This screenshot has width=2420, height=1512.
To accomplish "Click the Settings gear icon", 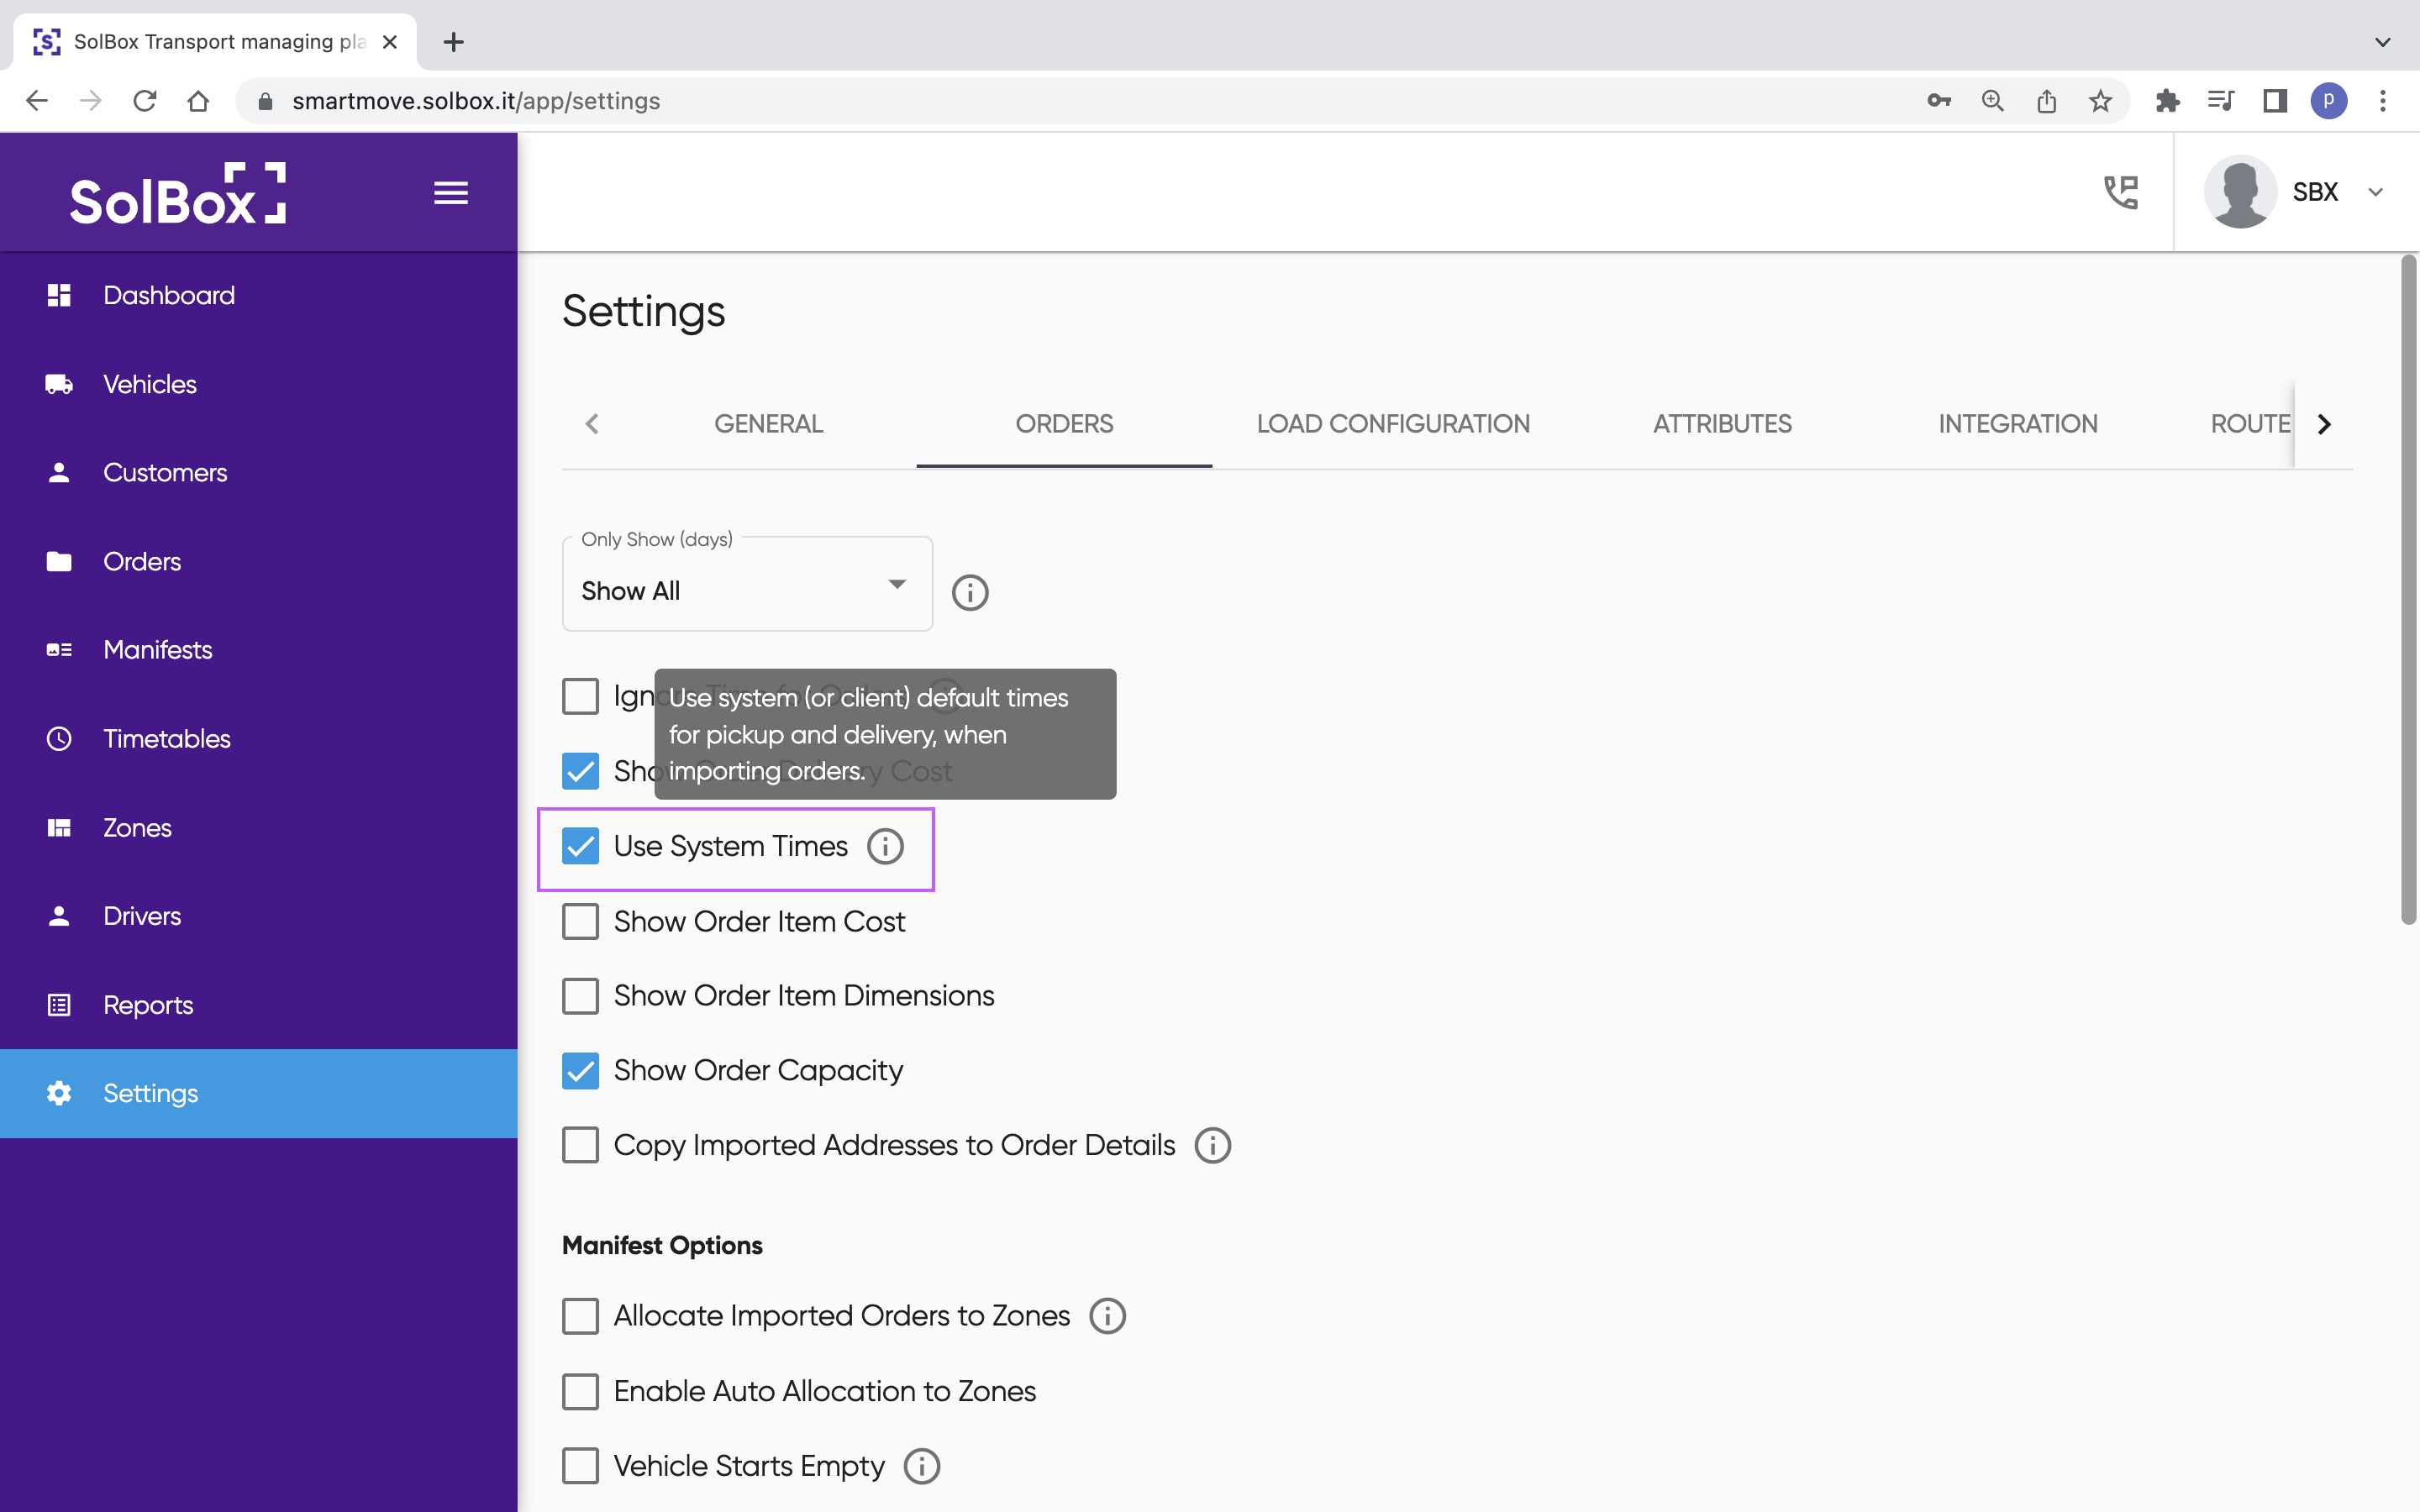I will [59, 1093].
